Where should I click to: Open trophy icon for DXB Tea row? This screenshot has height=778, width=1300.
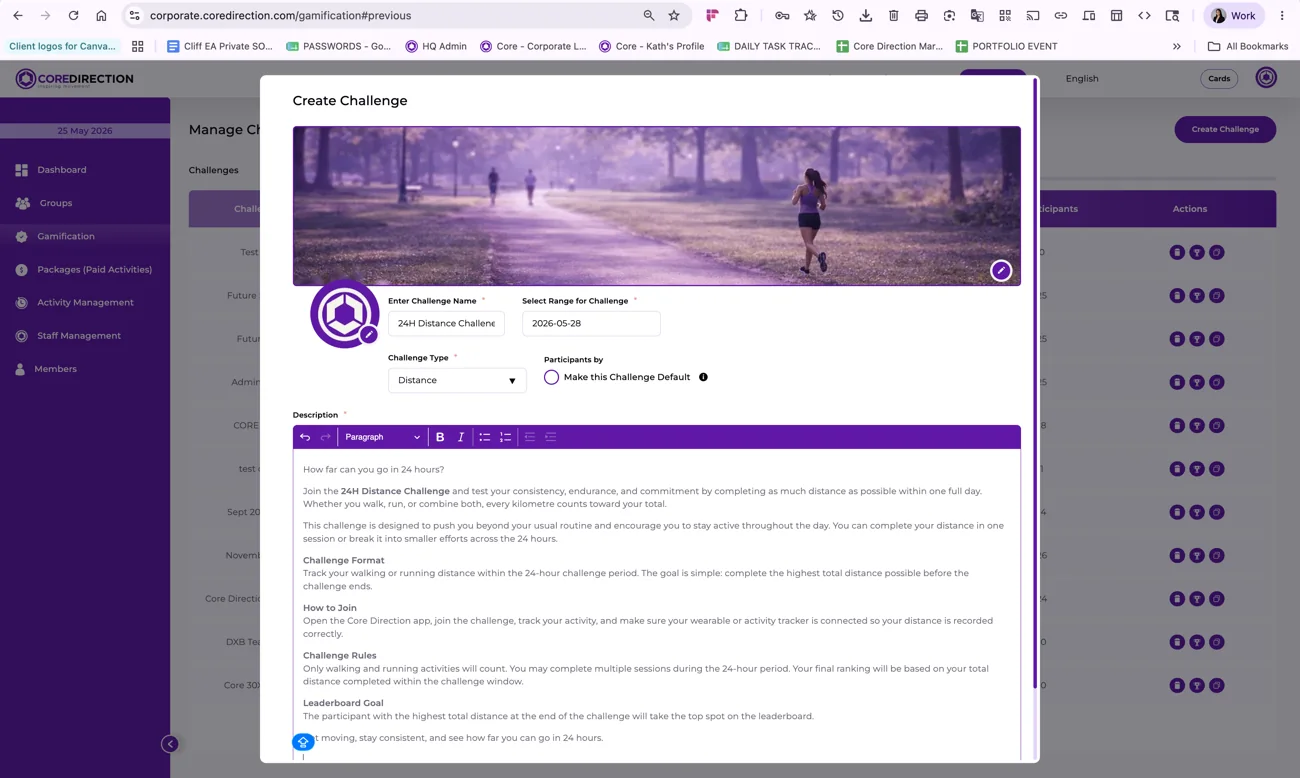(1197, 642)
